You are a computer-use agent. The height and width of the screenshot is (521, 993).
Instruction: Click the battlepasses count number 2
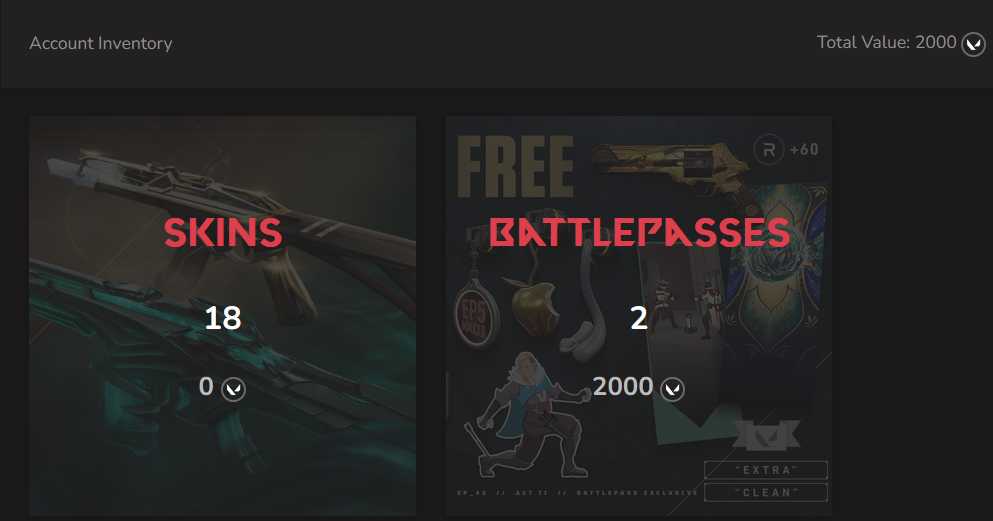coord(639,317)
